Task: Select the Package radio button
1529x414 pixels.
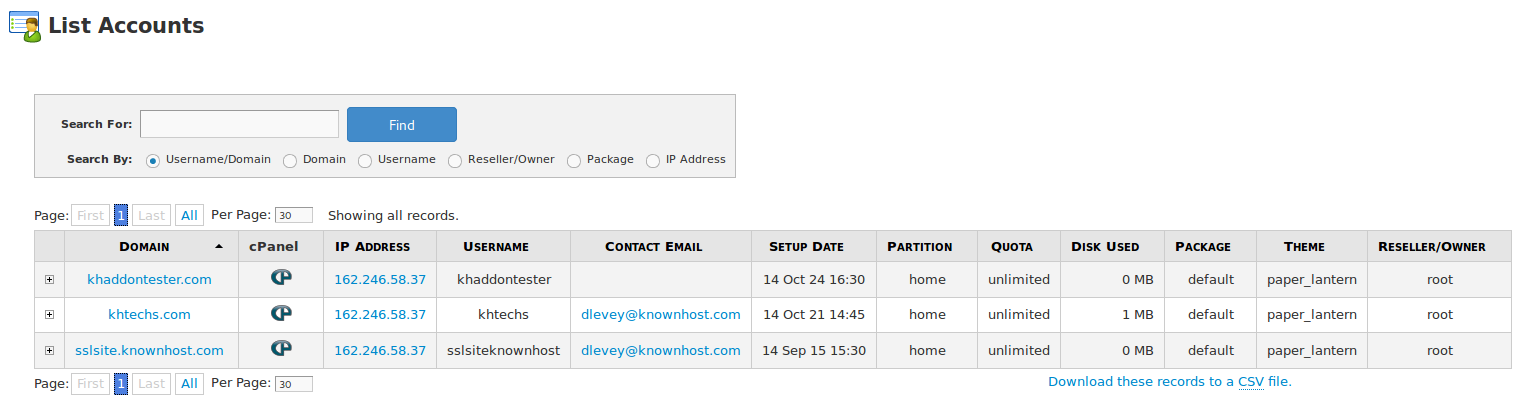Action: tap(574, 160)
